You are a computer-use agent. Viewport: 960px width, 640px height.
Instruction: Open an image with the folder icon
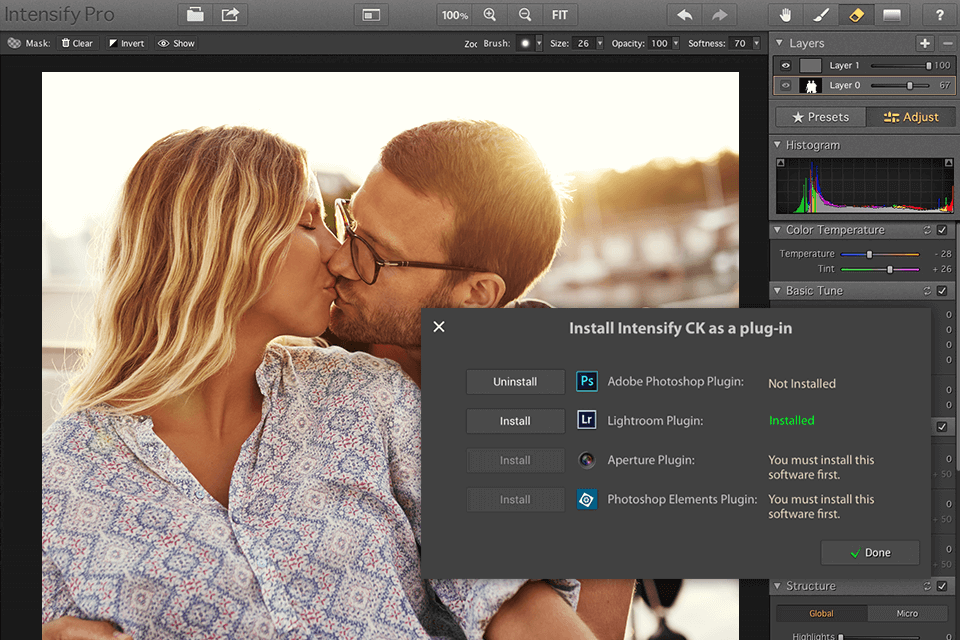[x=195, y=15]
